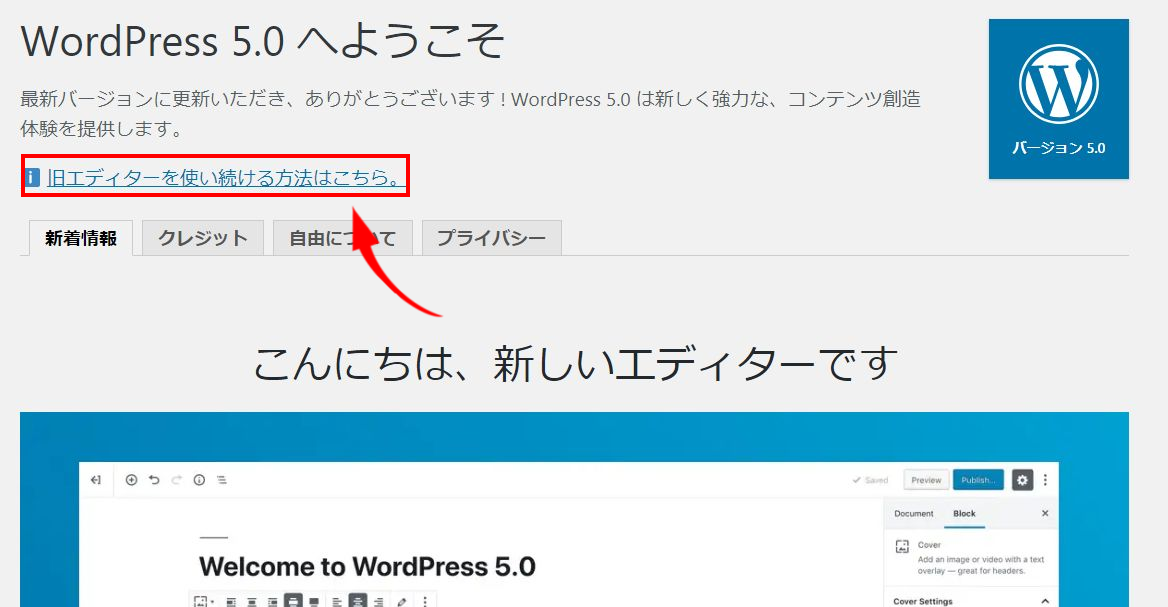Switch to the Document sidebar tab
The image size is (1168, 607).
click(914, 514)
